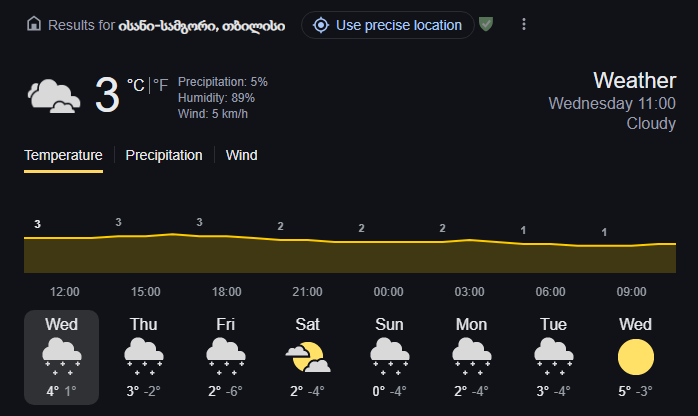The width and height of the screenshot is (698, 416).
Task: Click the green privacy shield icon
Action: tap(486, 24)
